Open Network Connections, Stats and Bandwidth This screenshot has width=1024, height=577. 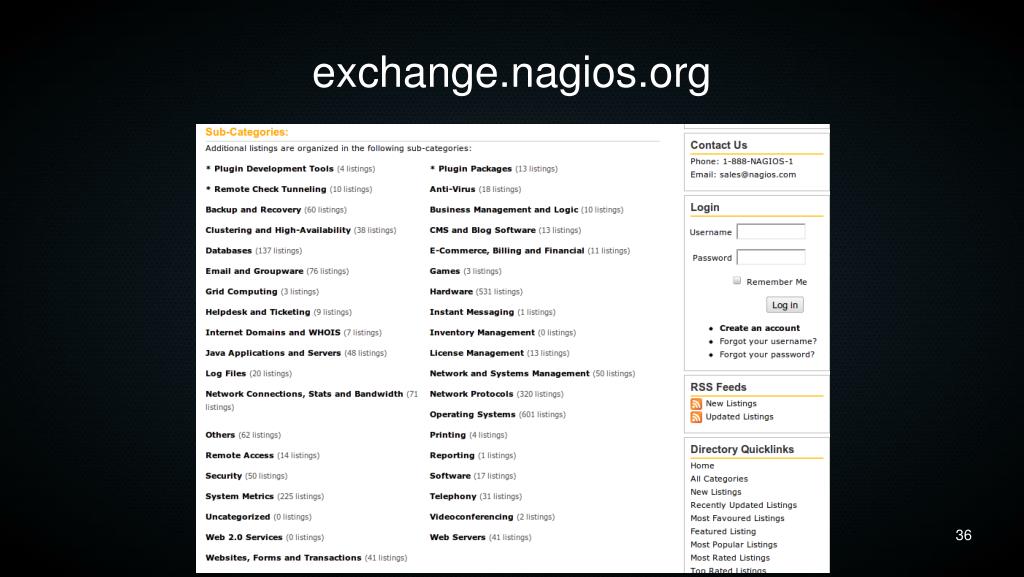coord(304,394)
